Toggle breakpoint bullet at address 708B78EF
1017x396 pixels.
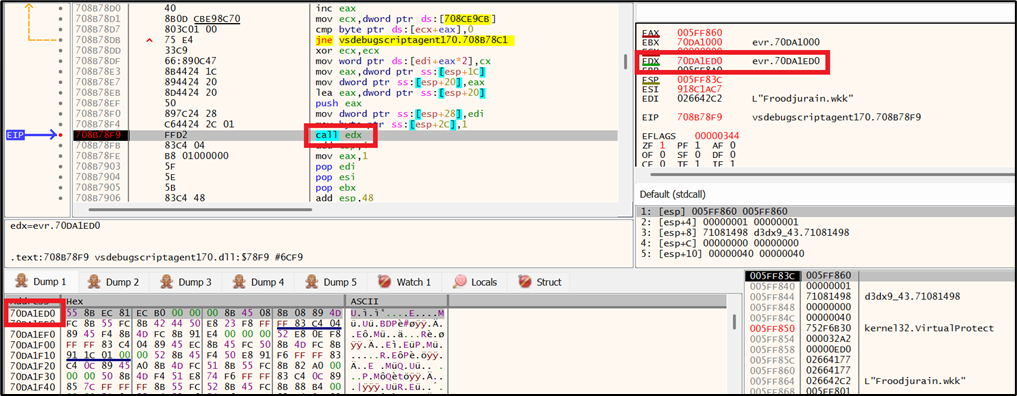pyautogui.click(x=61, y=104)
